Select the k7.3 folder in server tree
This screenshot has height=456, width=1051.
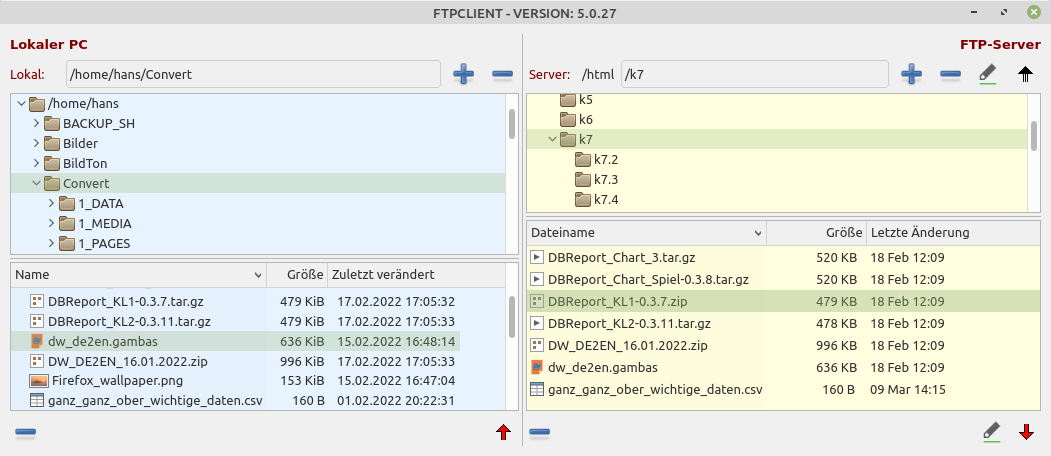coord(606,179)
